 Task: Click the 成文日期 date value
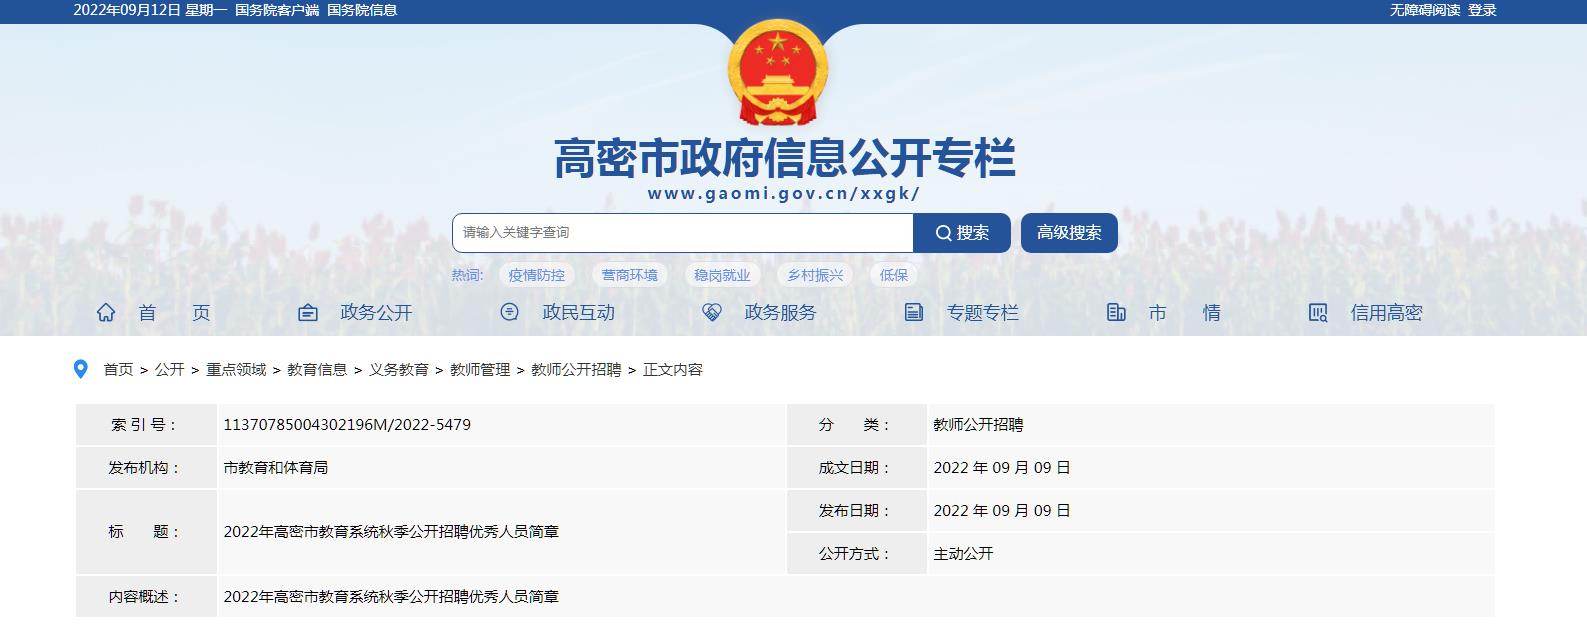coord(1002,468)
